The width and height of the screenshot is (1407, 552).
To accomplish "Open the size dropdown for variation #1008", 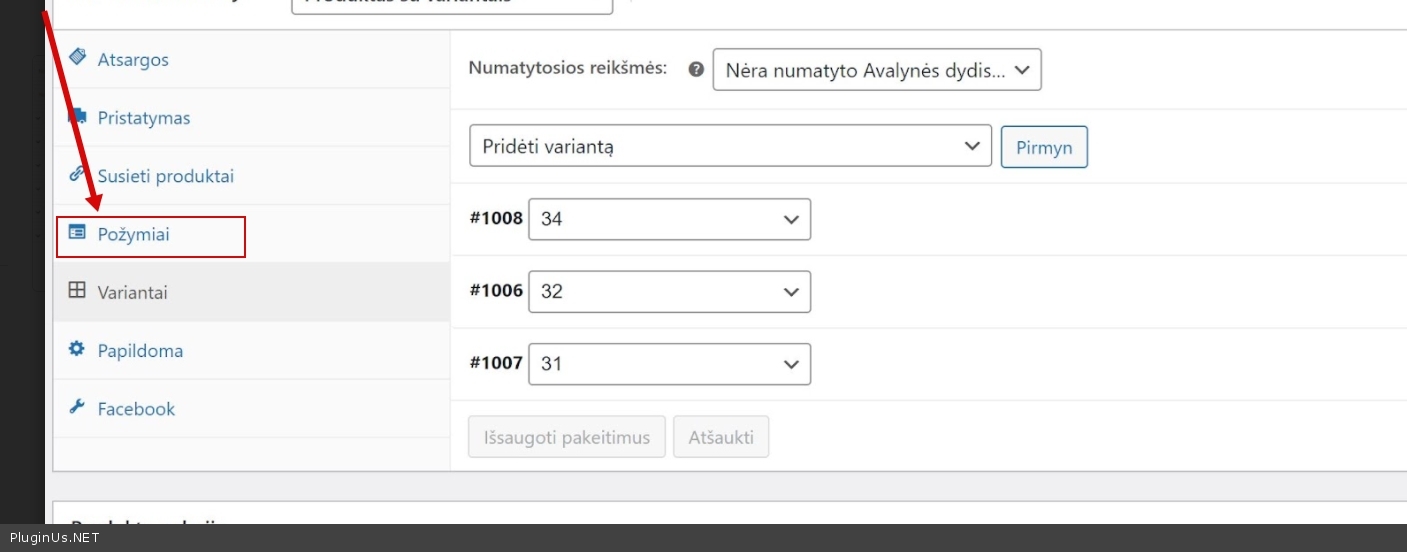I will [x=669, y=219].
